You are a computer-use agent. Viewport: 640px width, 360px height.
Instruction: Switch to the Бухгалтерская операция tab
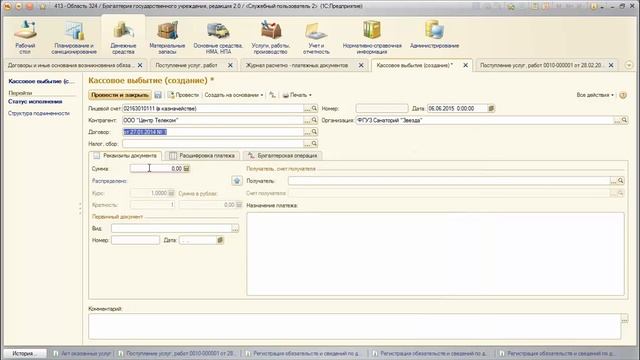[x=282, y=156]
